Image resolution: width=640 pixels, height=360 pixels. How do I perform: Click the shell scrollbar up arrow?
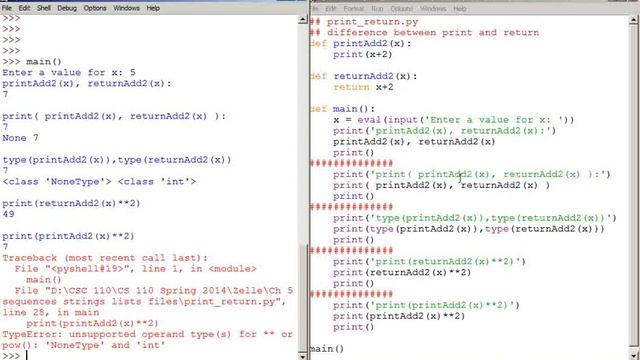(x=302, y=19)
